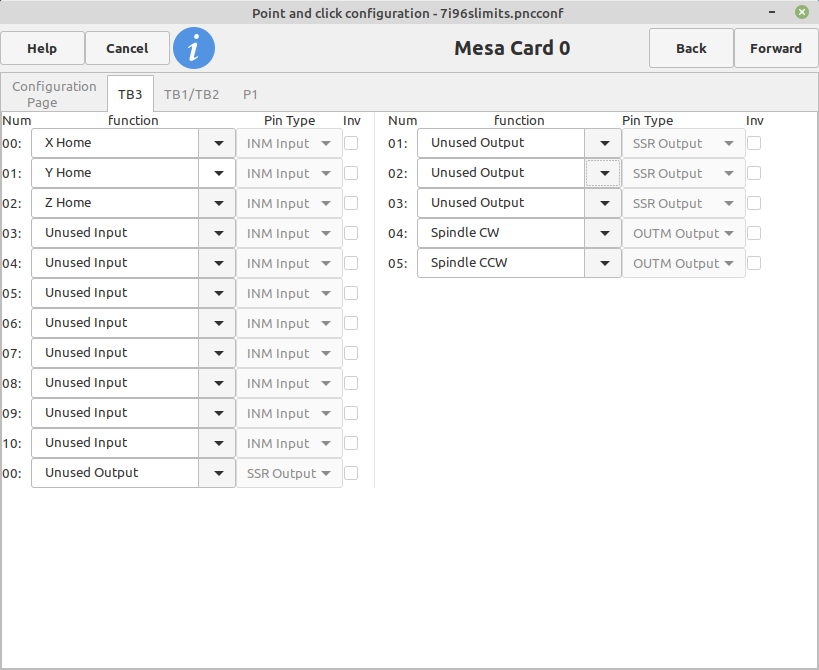
Task: Open the Help button
Action: pos(42,48)
